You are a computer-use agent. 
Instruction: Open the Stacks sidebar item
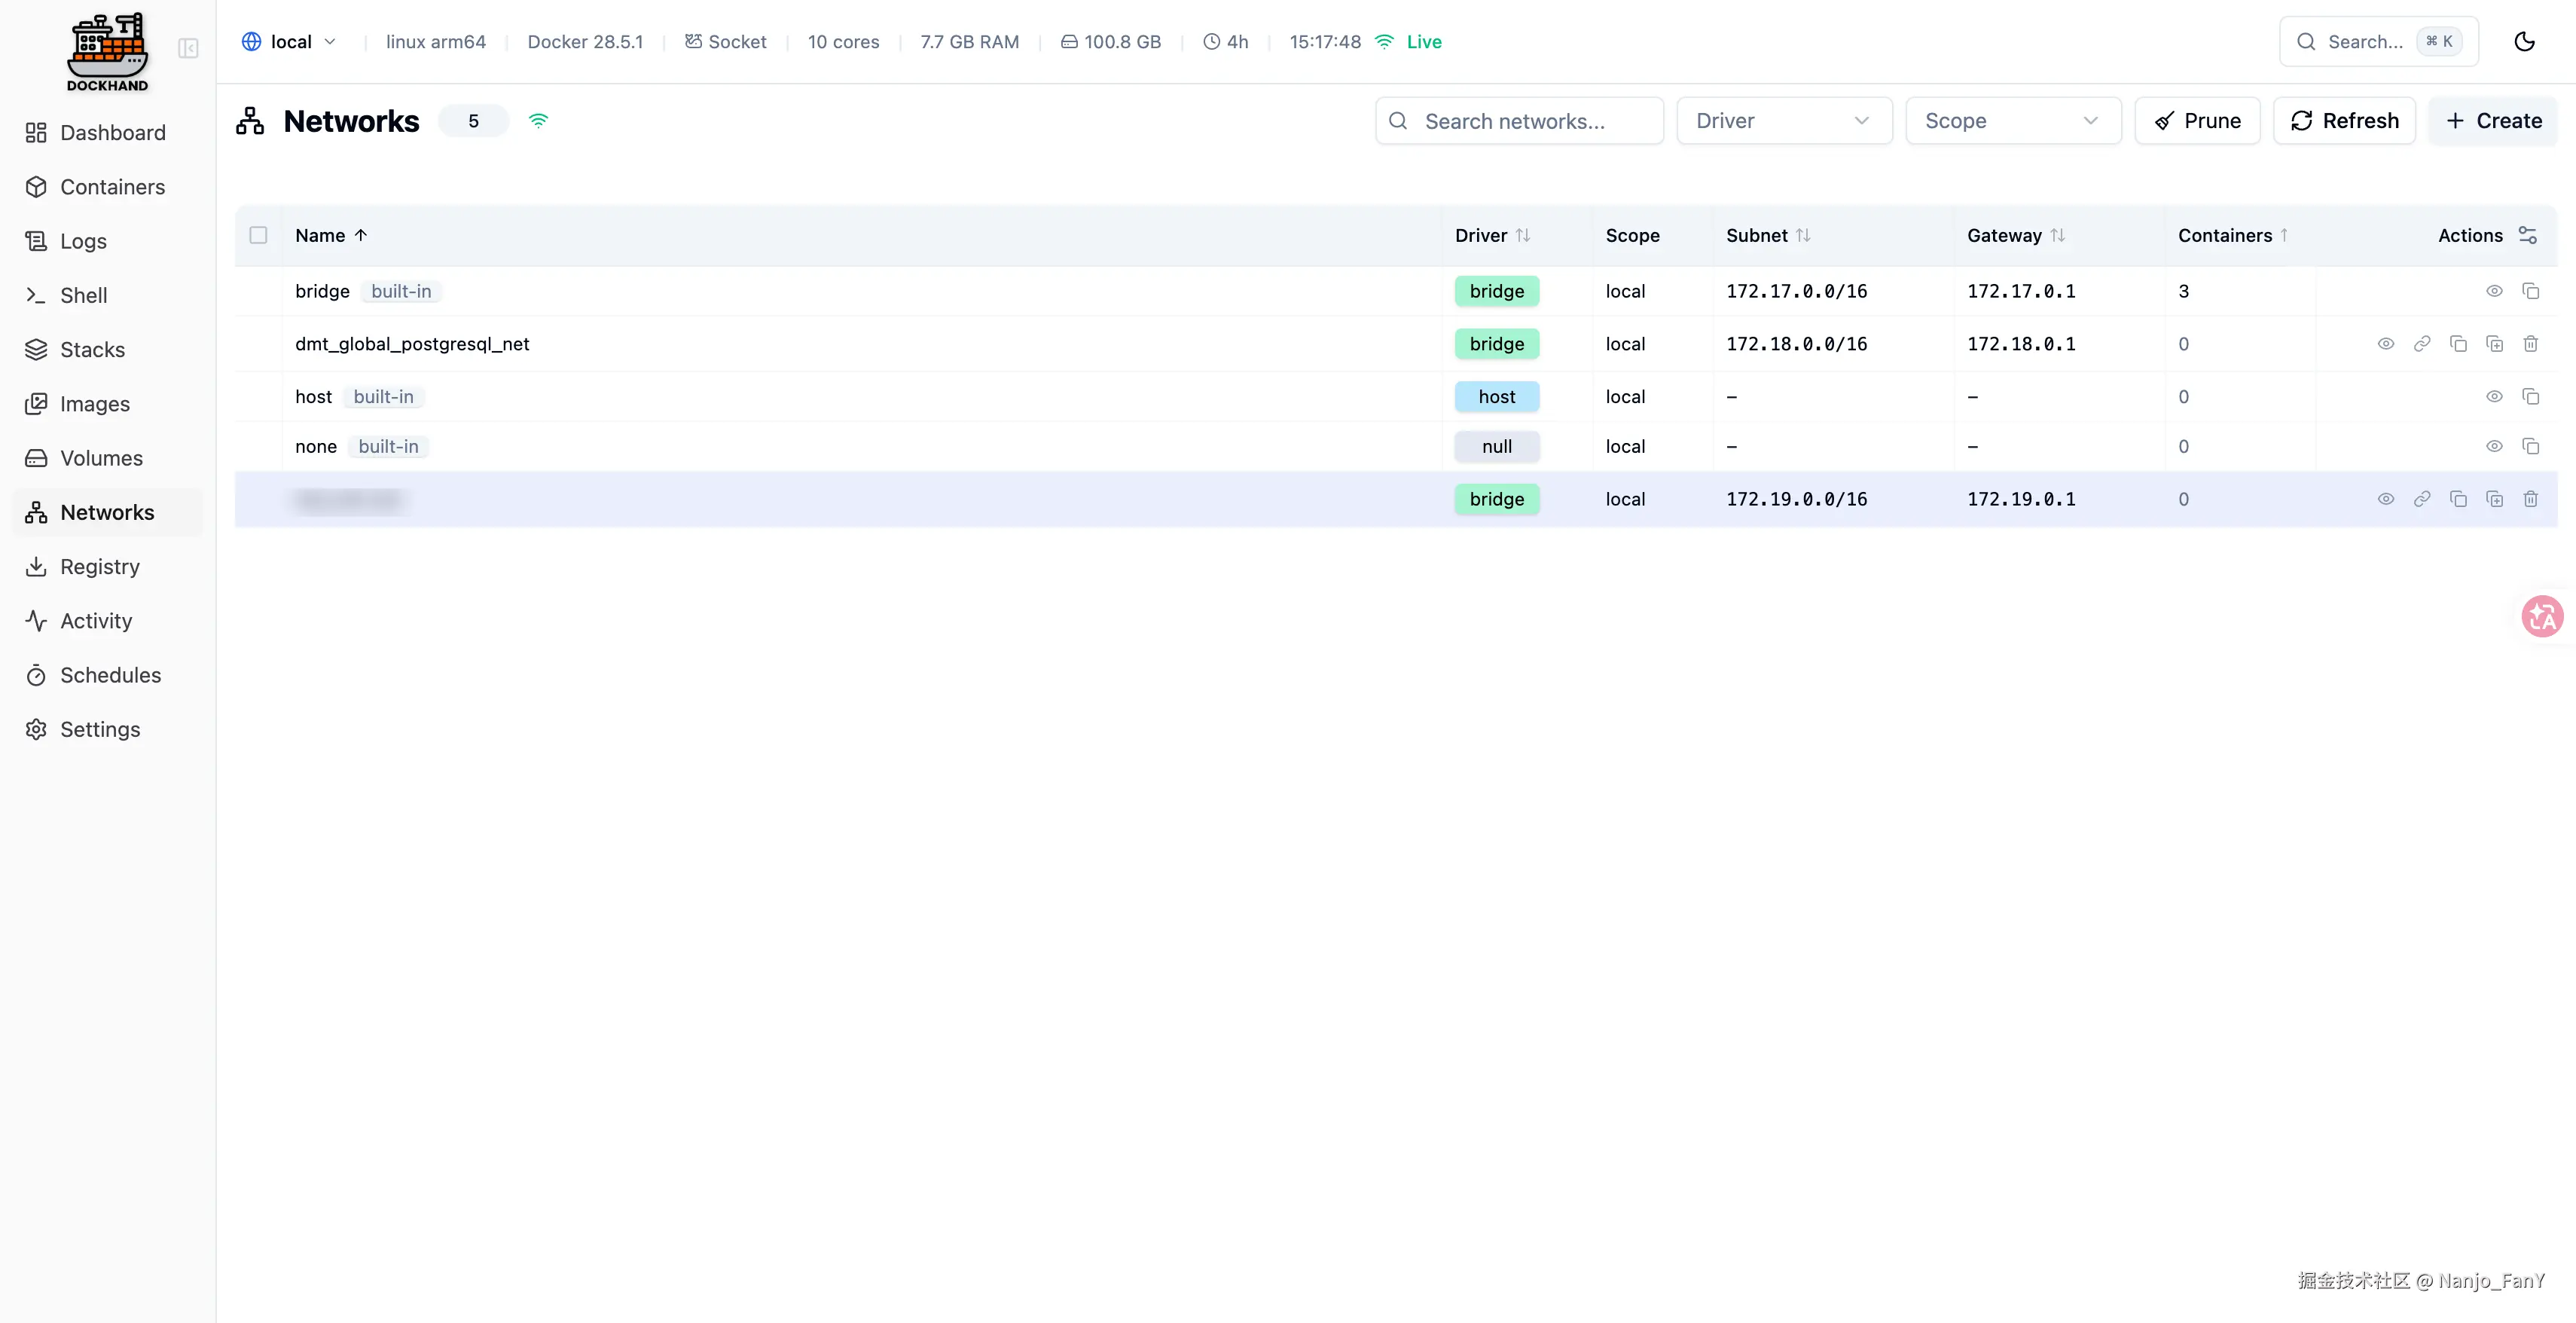[x=92, y=350]
